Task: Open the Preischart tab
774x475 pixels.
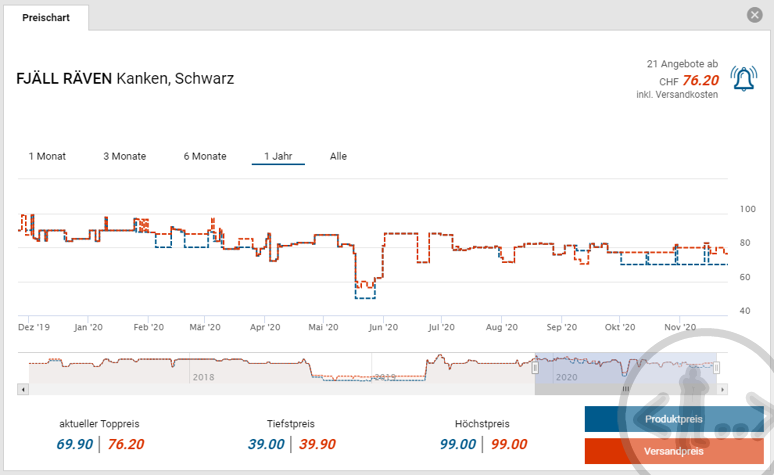Action: 46,18
